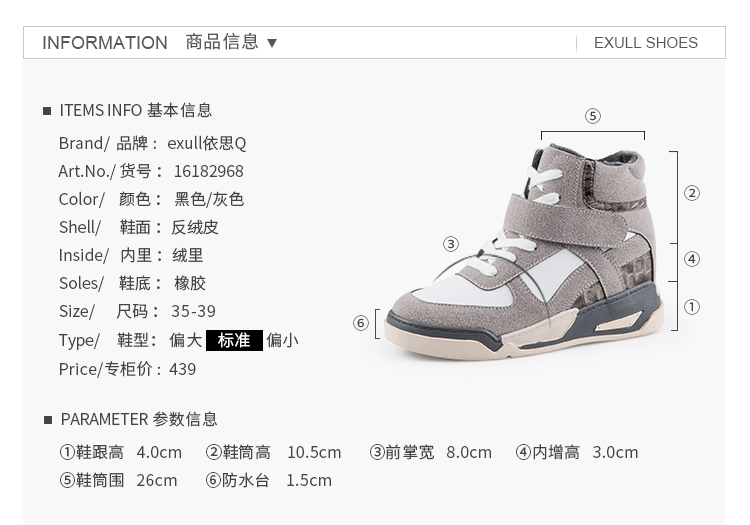
Task: Click the article number 16182968
Action: click(209, 171)
